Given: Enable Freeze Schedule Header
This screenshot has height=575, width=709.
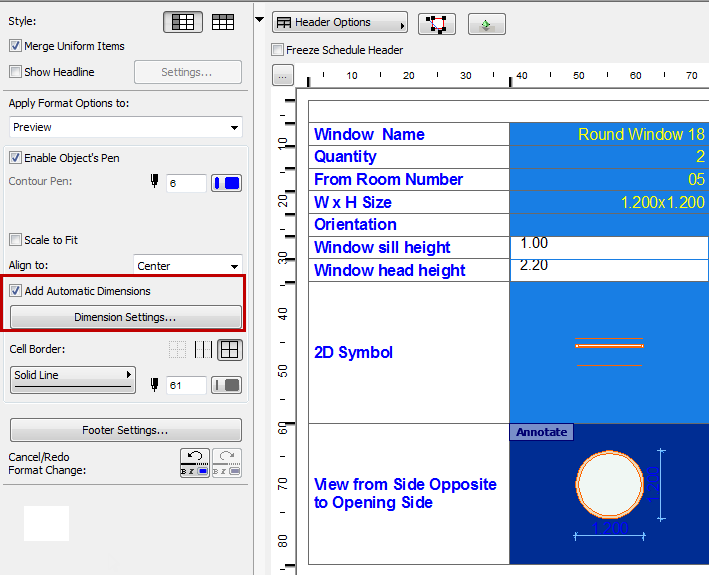Looking at the screenshot, I should [x=277, y=49].
